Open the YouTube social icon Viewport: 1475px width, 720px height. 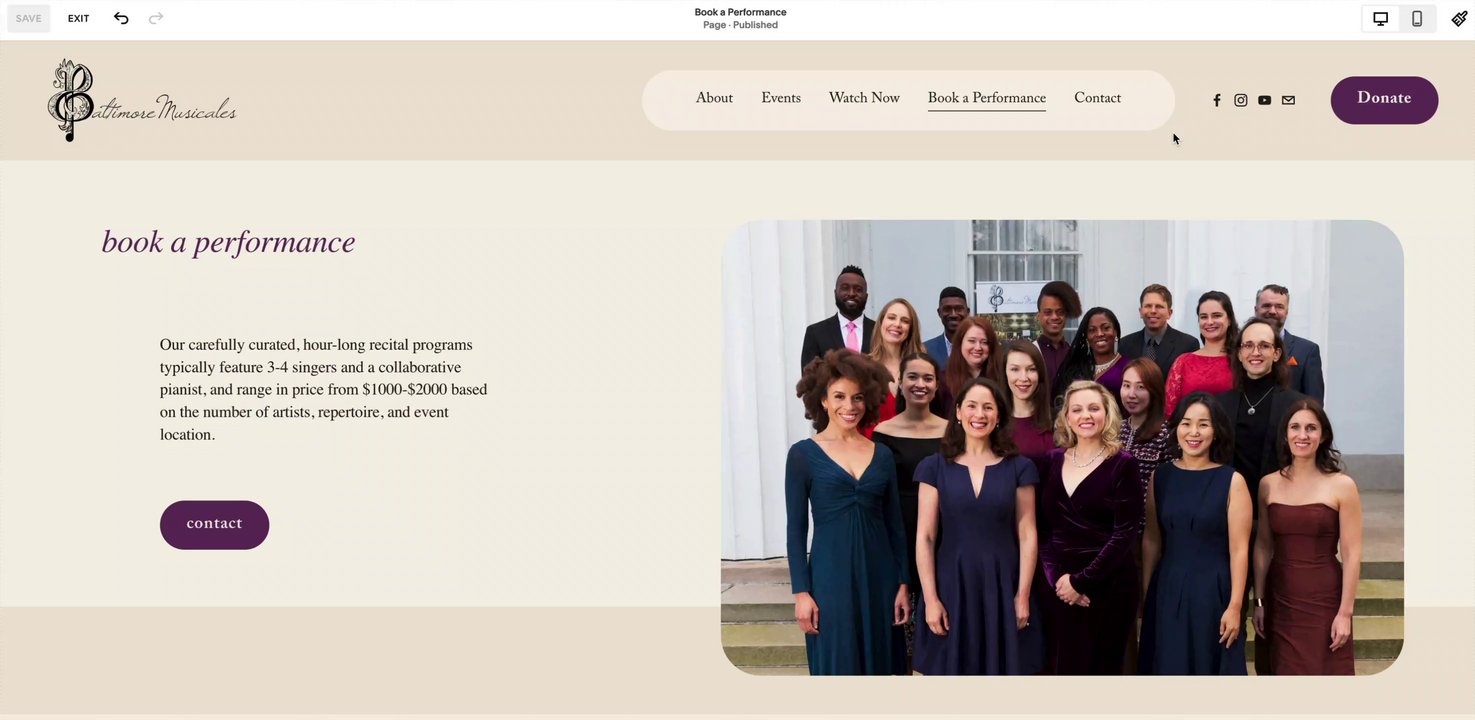(1265, 100)
